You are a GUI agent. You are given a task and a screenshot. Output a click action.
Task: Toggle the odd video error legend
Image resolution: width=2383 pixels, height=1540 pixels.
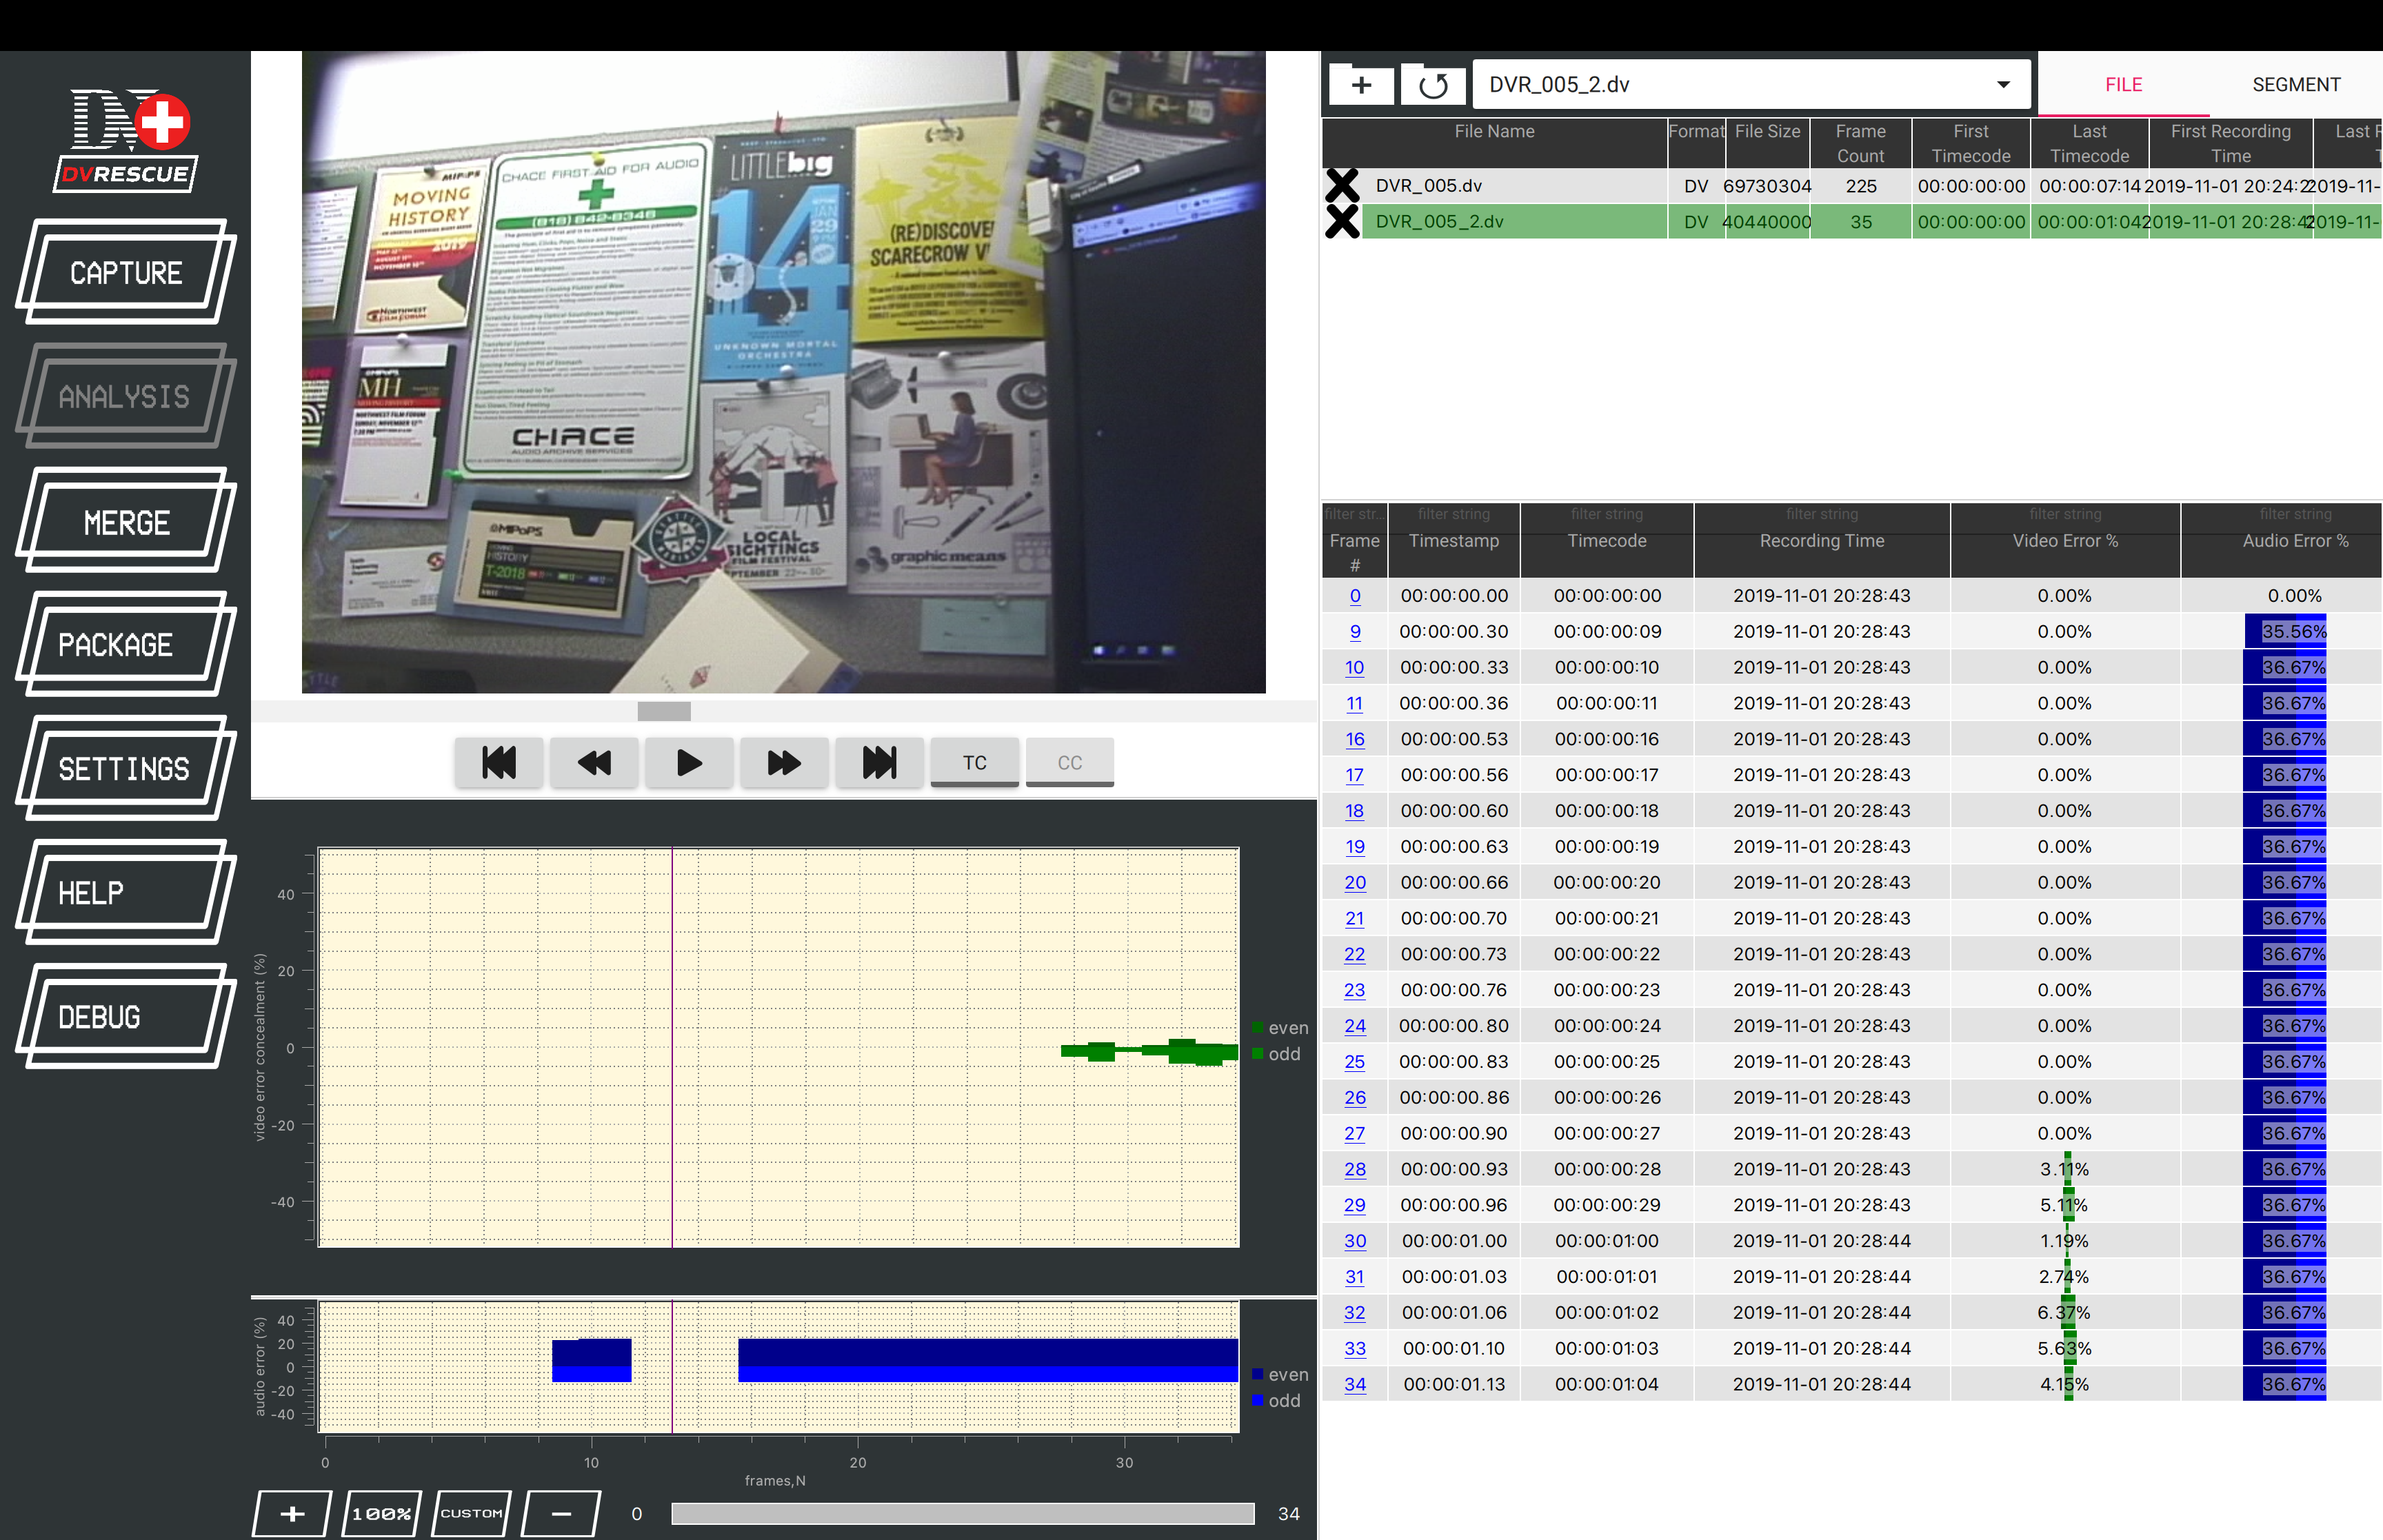click(1277, 1054)
